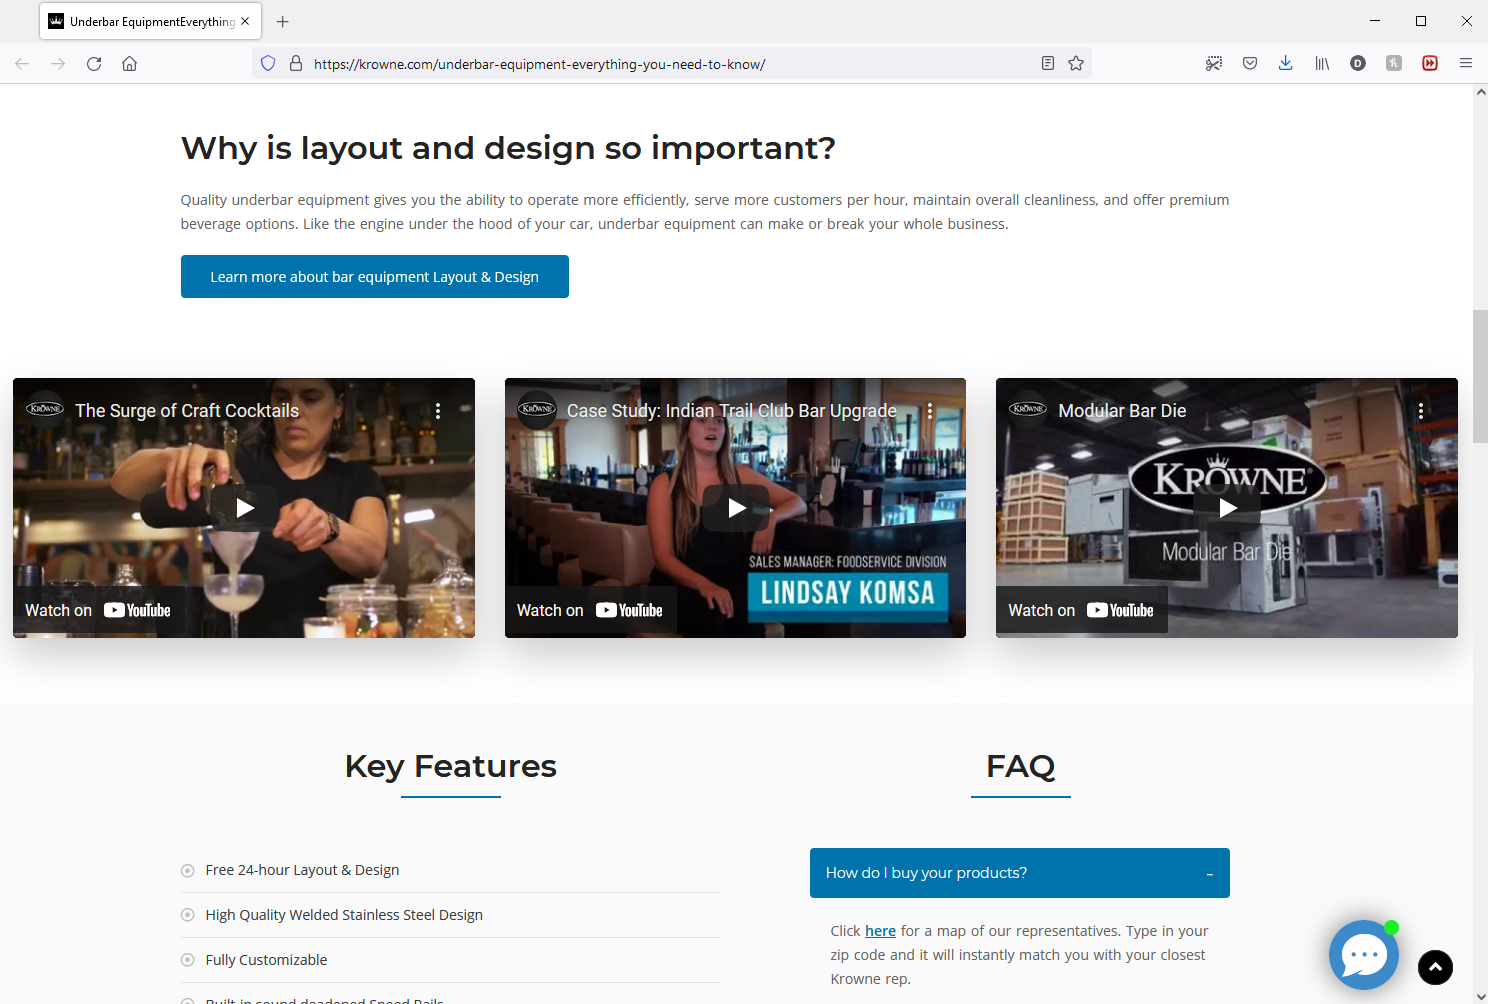Screen dimensions: 1488x1004
Task: Click the red extension icon in toolbar
Action: (x=1430, y=64)
